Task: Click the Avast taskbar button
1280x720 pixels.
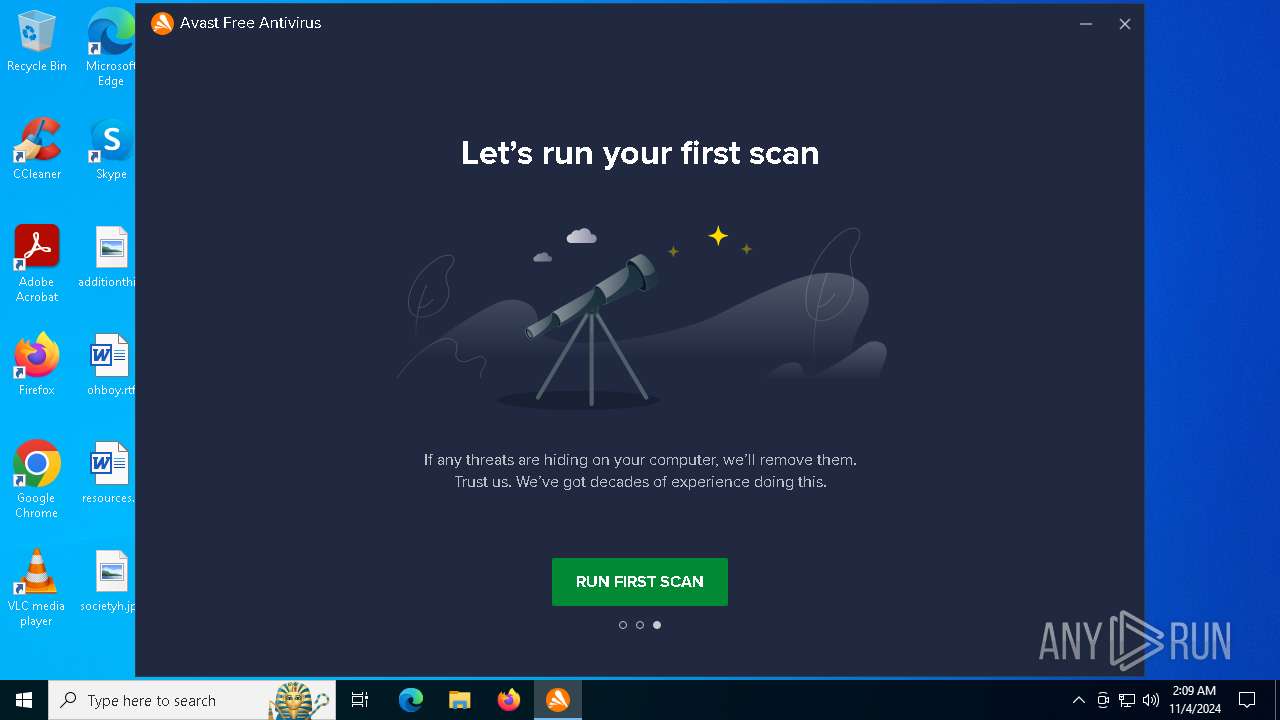Action: [x=558, y=700]
